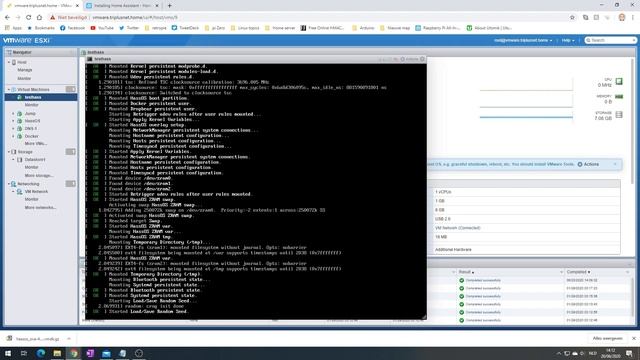Click the ESXi Search field
640x360 pixels.
pos(610,40)
